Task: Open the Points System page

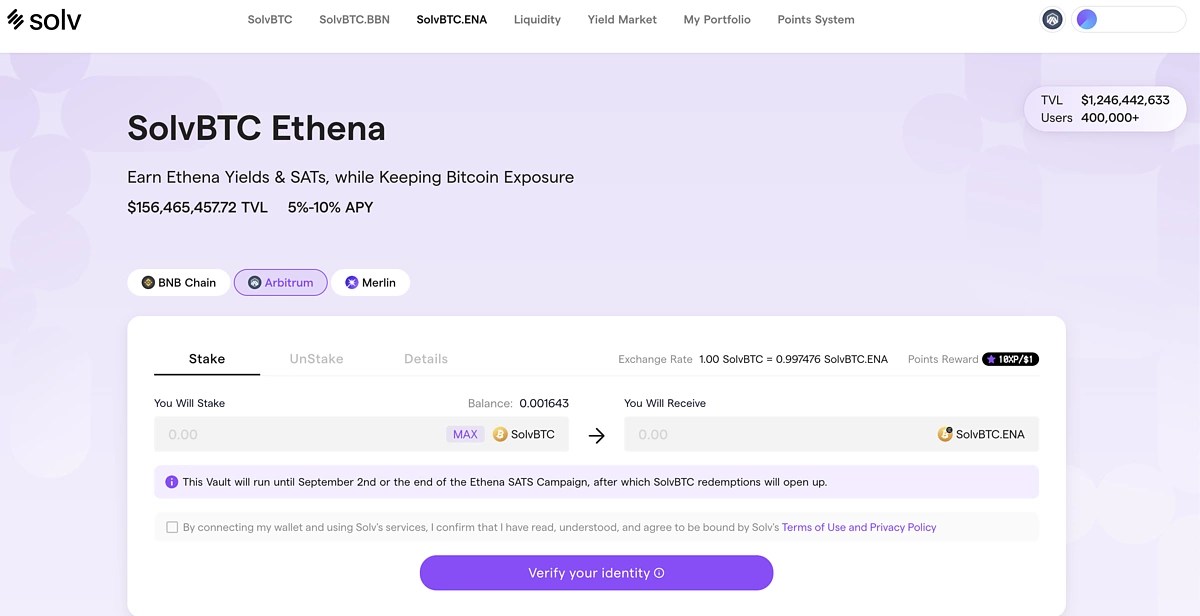Action: pos(816,20)
